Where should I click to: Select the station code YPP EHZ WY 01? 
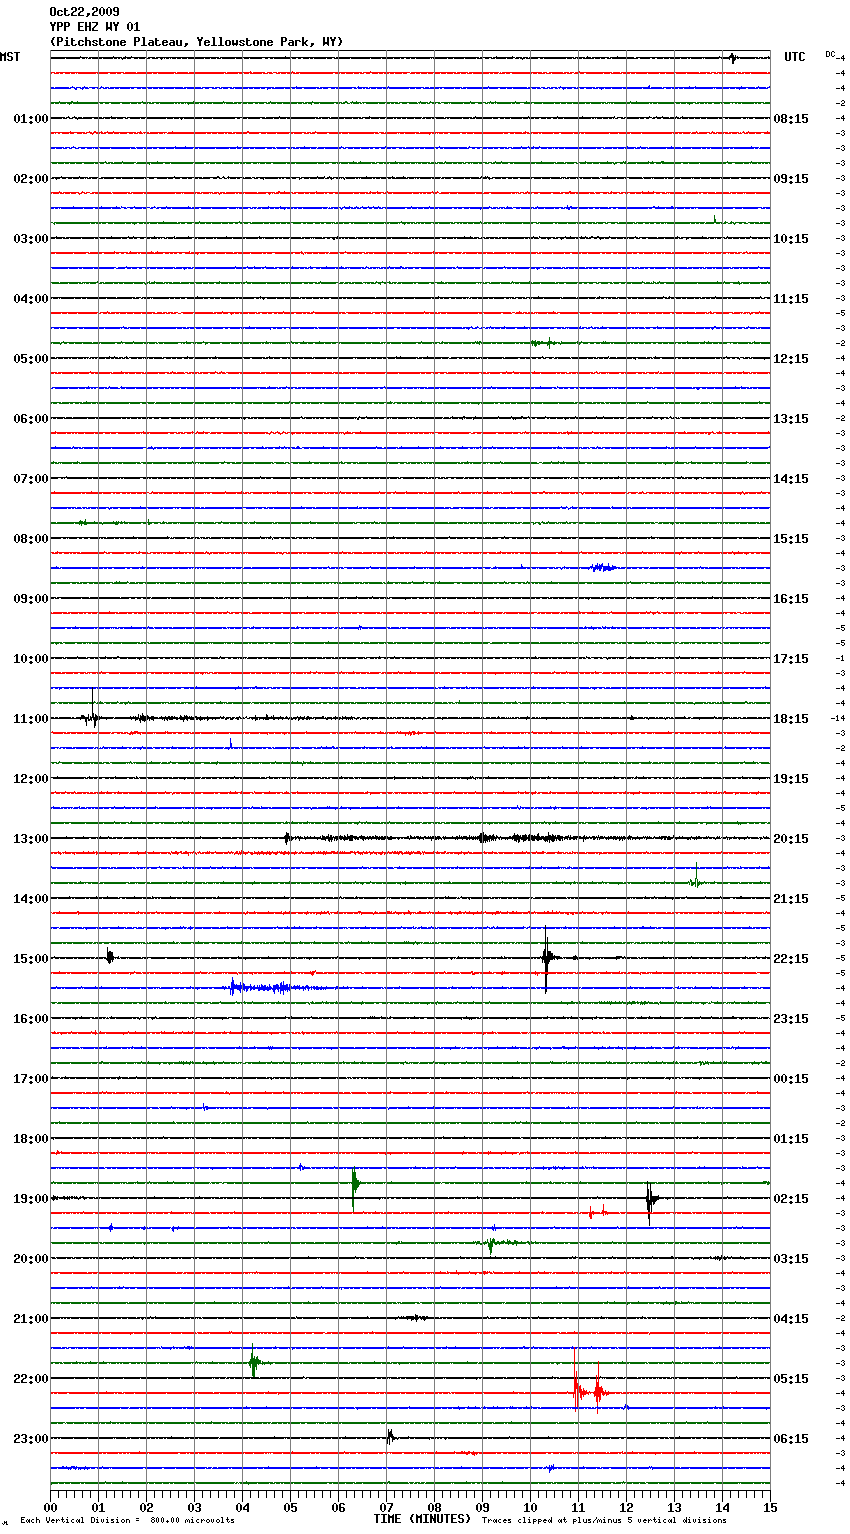95,27
